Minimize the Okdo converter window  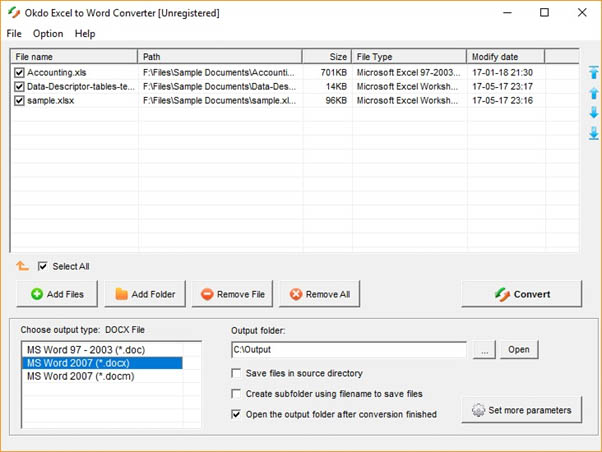click(x=508, y=13)
